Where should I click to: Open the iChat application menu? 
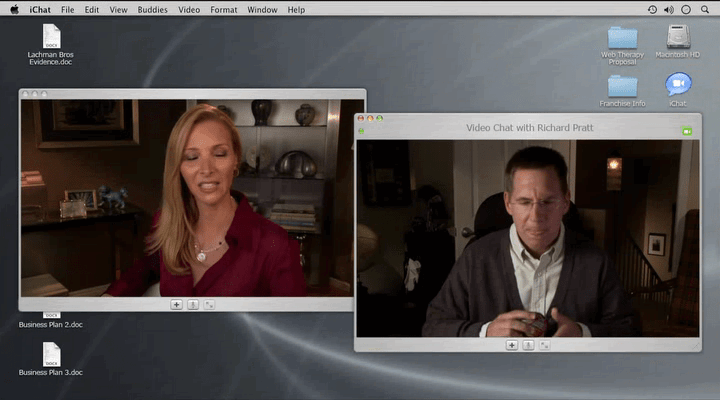(x=40, y=9)
